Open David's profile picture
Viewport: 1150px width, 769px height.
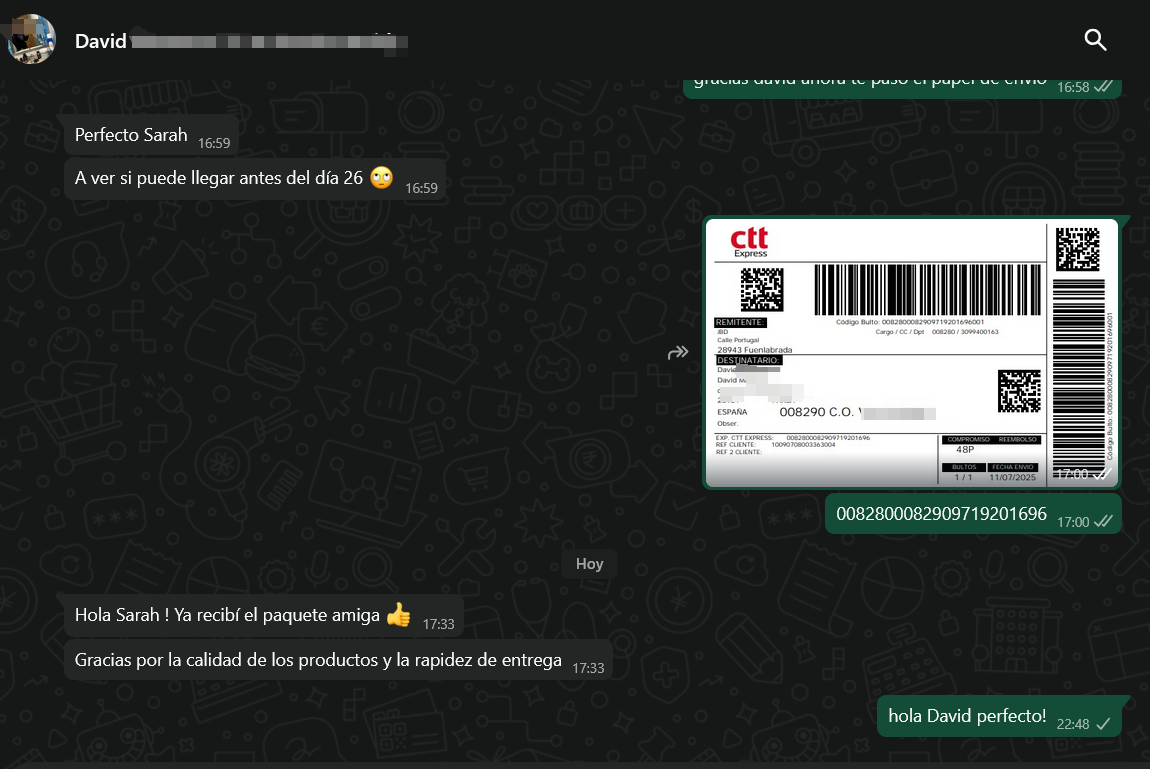pos(32,39)
